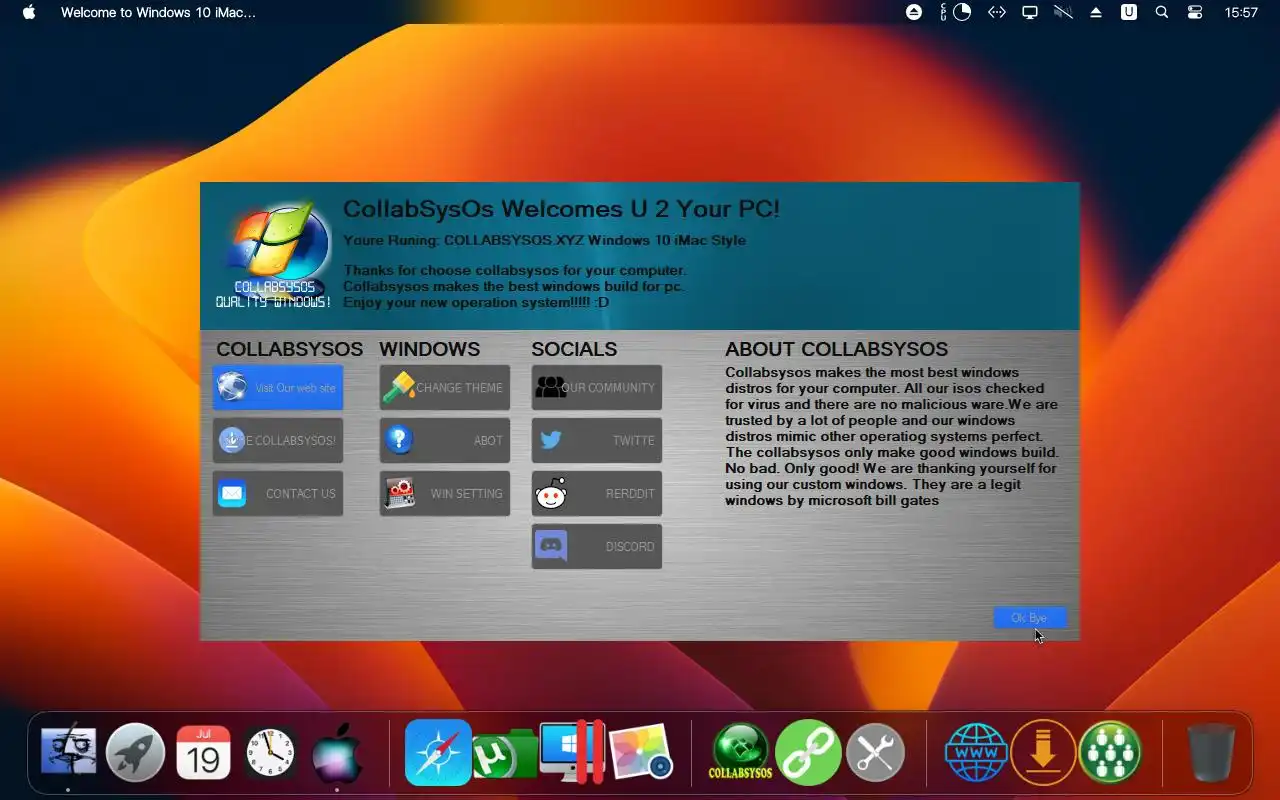
Task: Open Control Center toggles icon
Action: coord(1195,12)
